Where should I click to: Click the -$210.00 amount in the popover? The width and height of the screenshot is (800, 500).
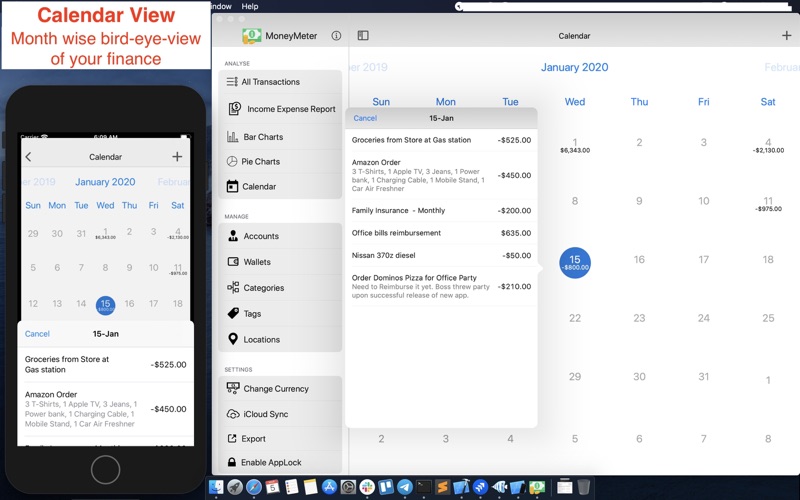click(514, 286)
